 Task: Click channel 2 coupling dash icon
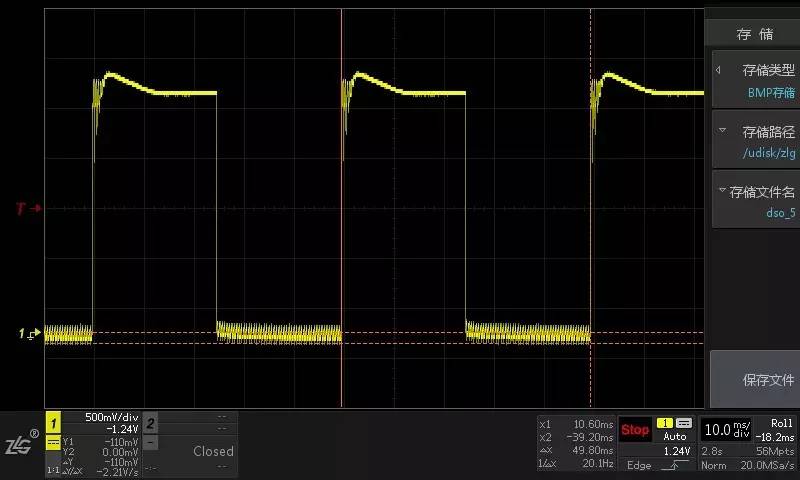[150, 442]
